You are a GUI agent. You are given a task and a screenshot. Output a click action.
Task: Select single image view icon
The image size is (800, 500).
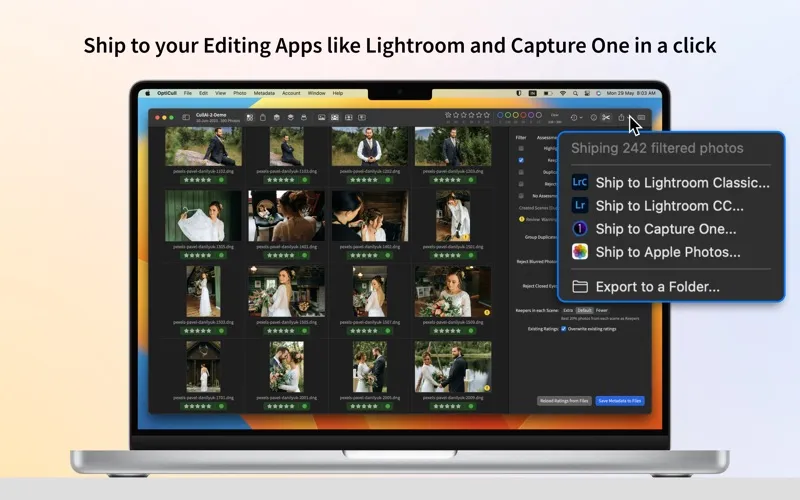tap(321, 117)
